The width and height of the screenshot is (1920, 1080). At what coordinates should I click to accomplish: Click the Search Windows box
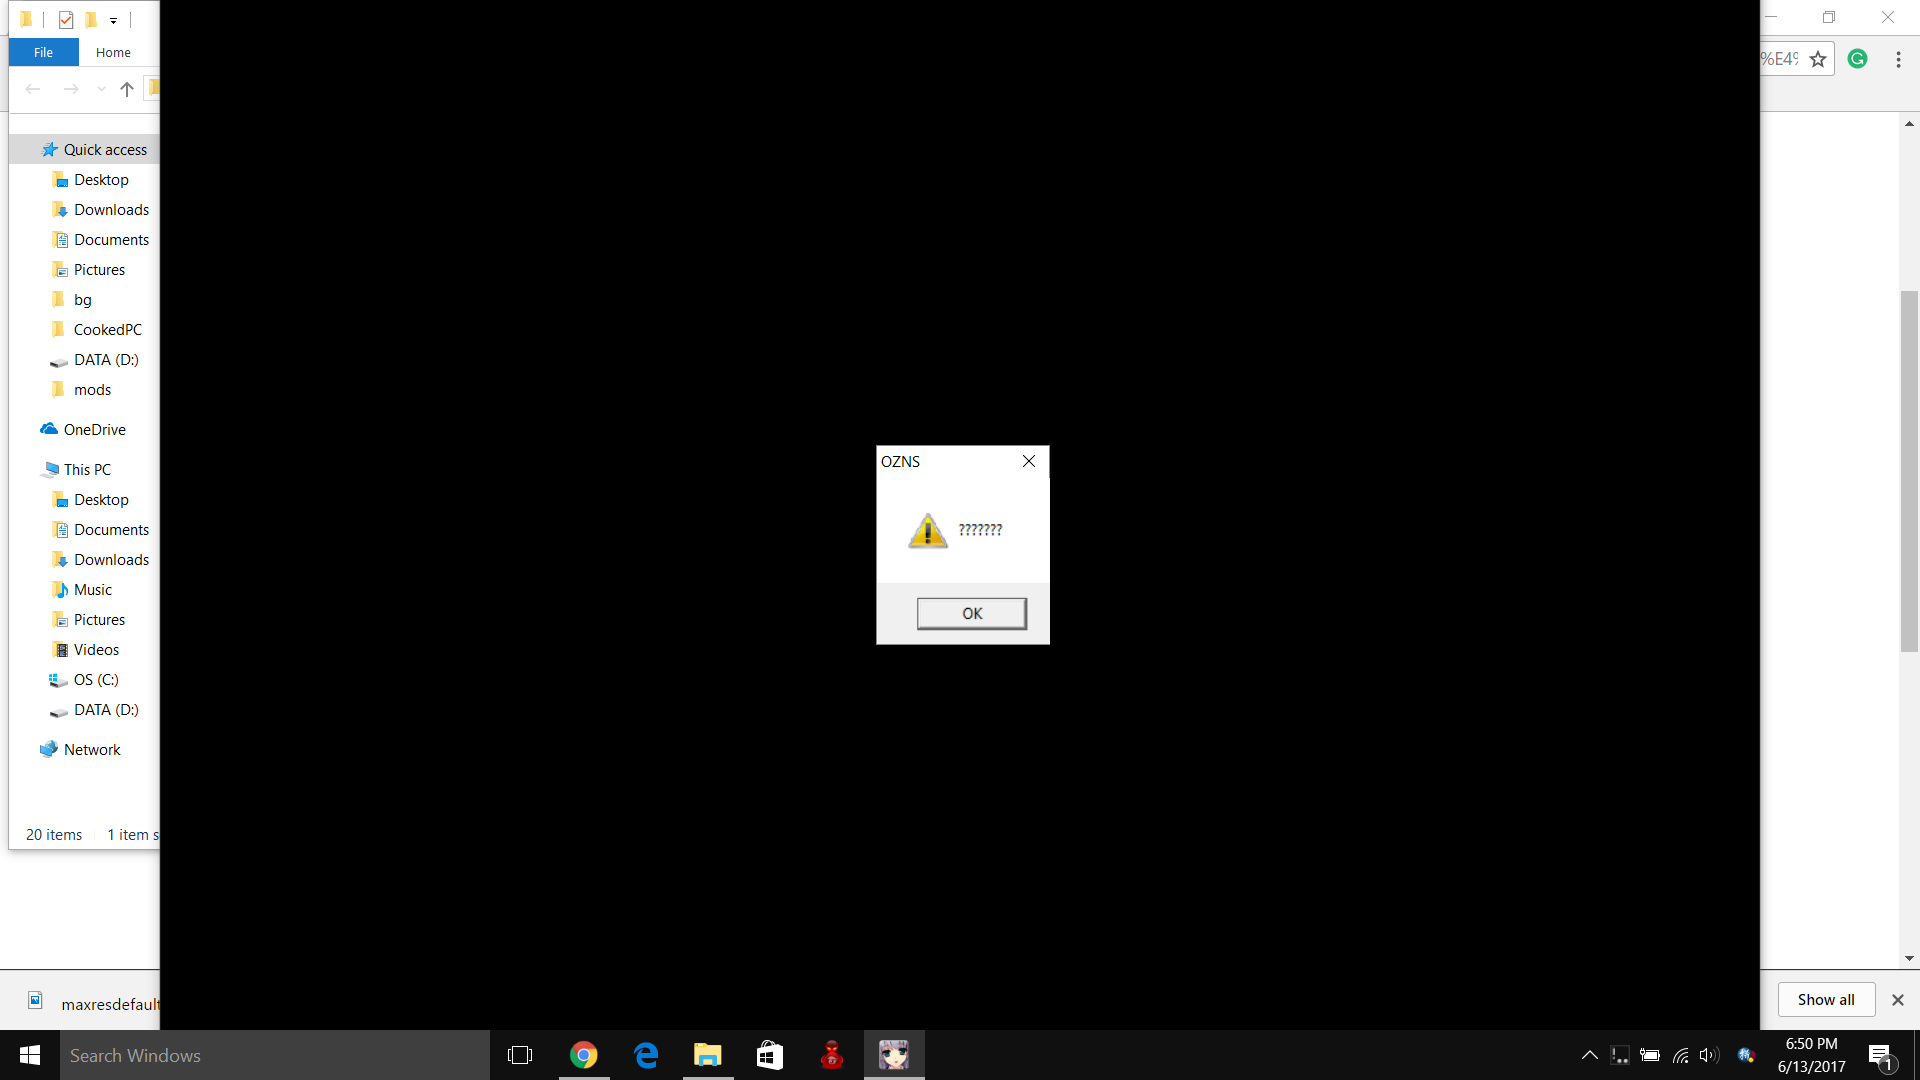point(275,1055)
